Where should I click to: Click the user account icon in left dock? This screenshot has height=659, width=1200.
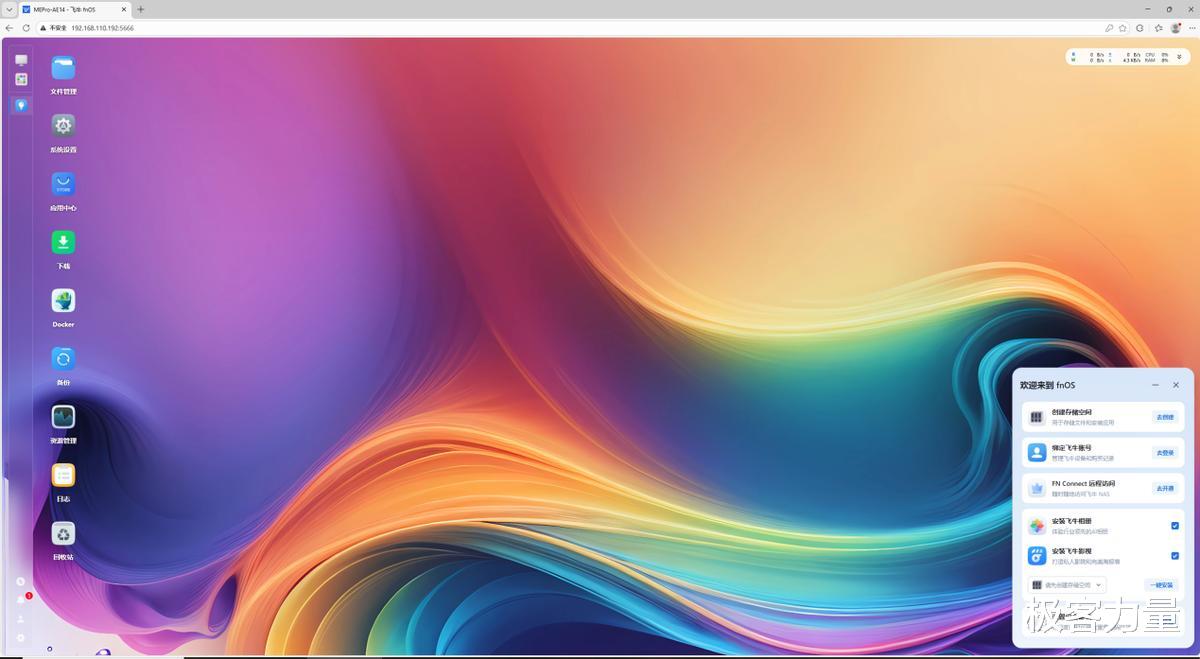(21, 618)
